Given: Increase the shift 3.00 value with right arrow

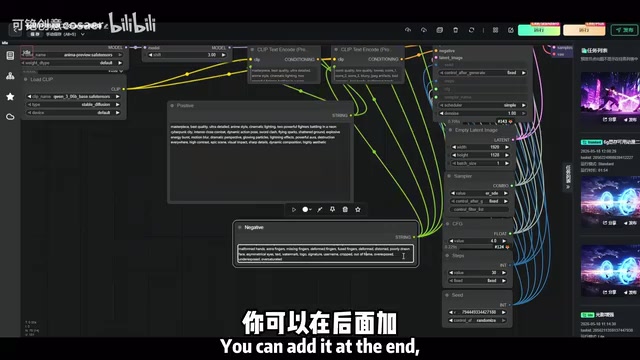Looking at the screenshot, I should 223,55.
